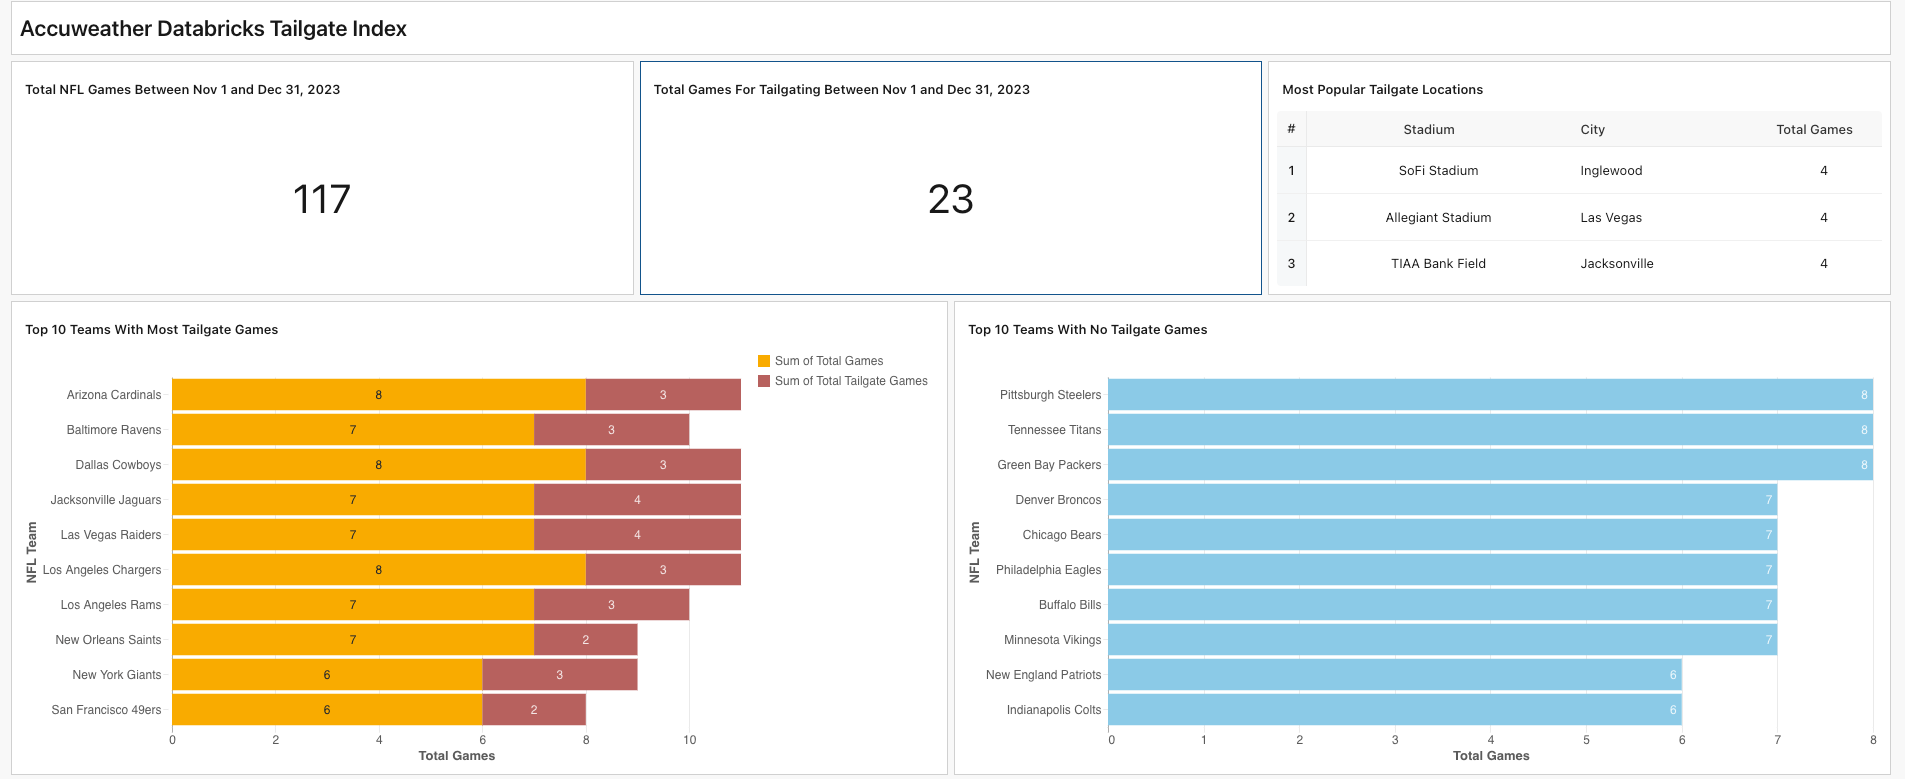This screenshot has width=1905, height=779.
Task: Click row number 2 beside Allegiant Stadium
Action: [1291, 217]
